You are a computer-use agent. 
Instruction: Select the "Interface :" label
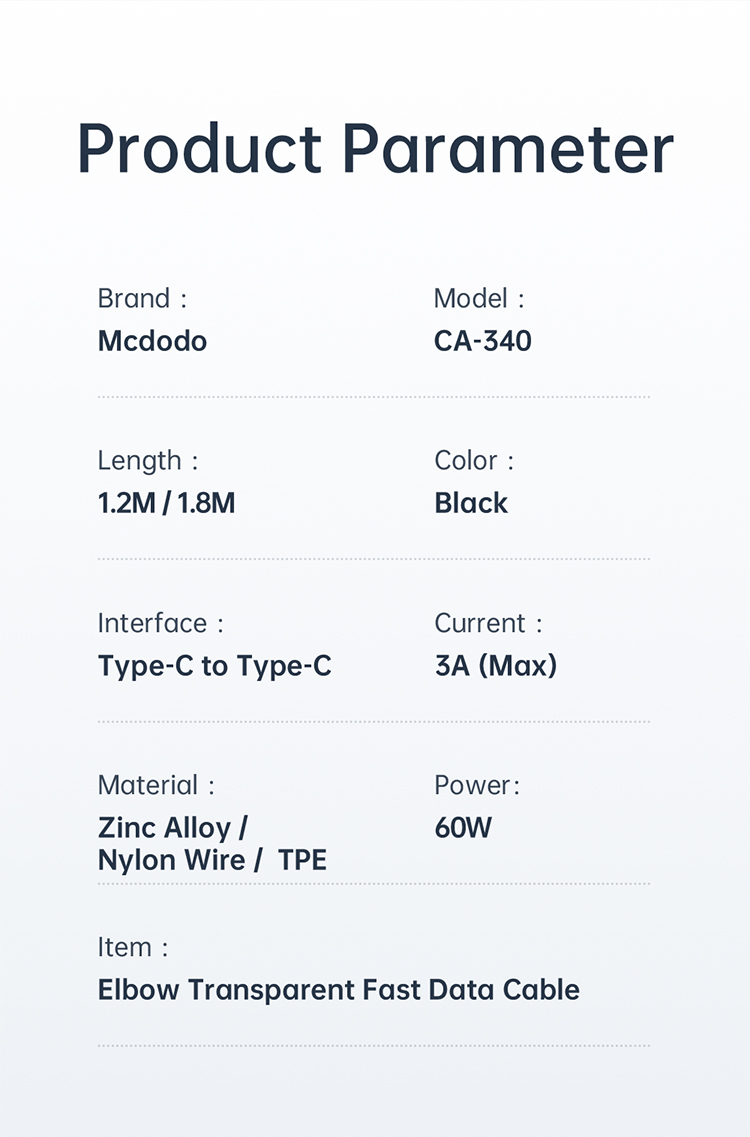[160, 623]
